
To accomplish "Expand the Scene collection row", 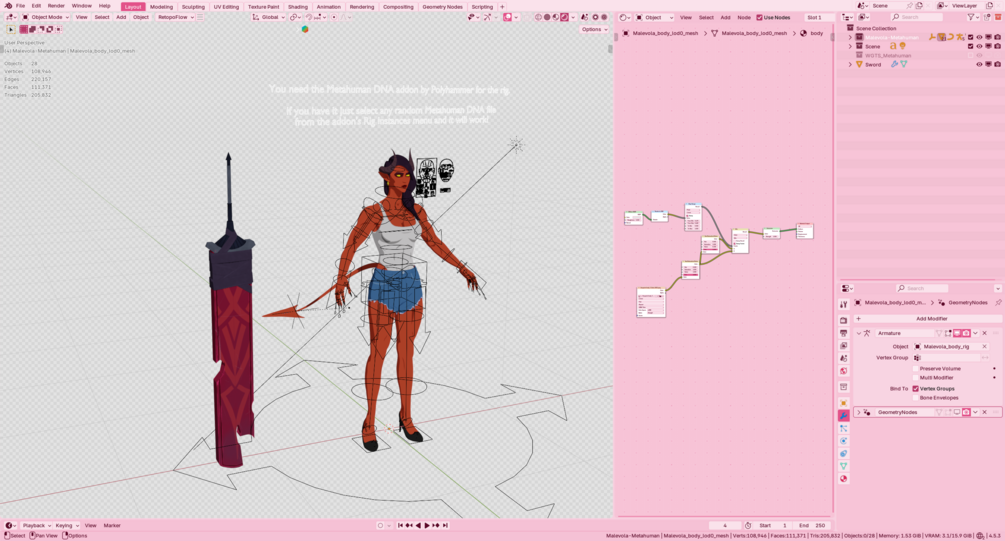I will pyautogui.click(x=851, y=46).
